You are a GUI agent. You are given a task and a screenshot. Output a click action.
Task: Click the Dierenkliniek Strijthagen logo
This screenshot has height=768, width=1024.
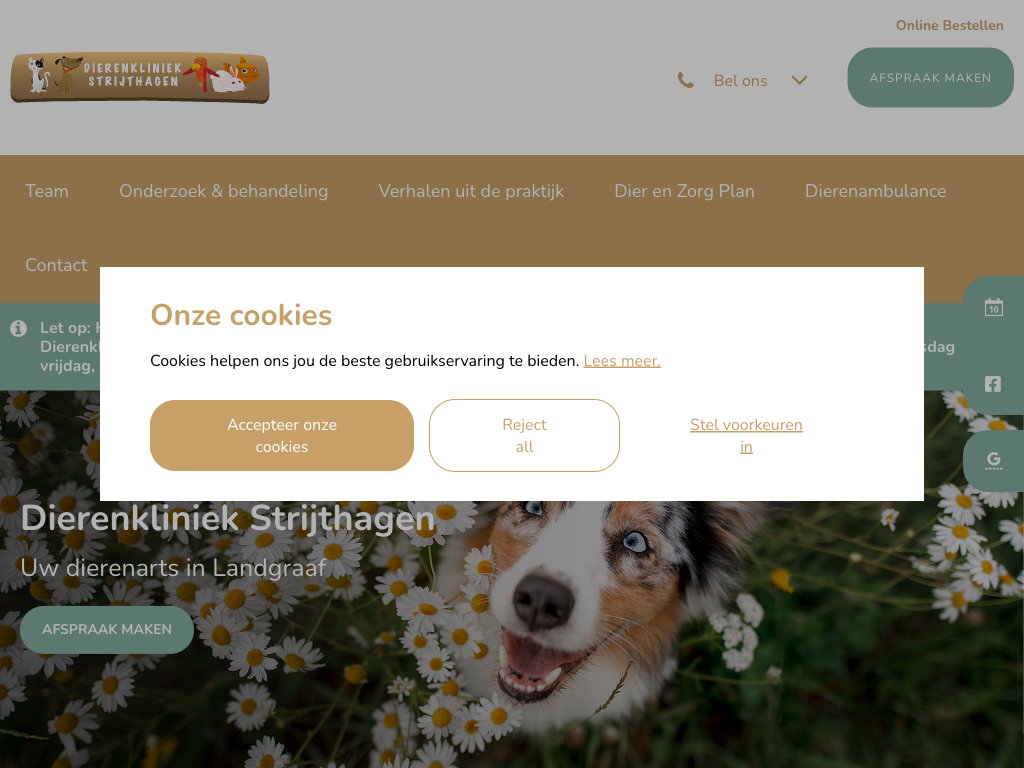tap(140, 78)
